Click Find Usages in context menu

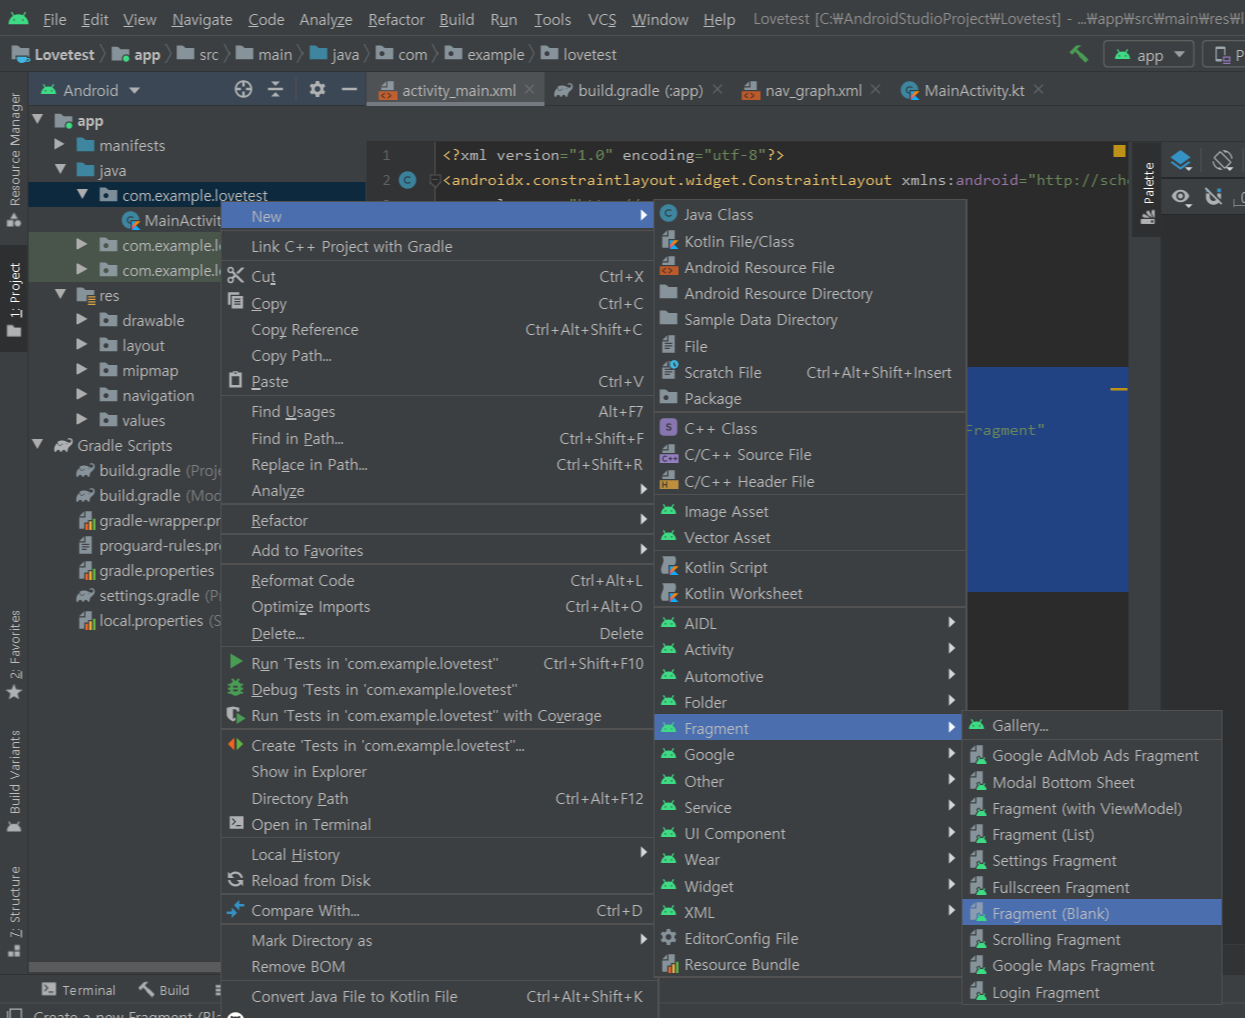[436, 411]
